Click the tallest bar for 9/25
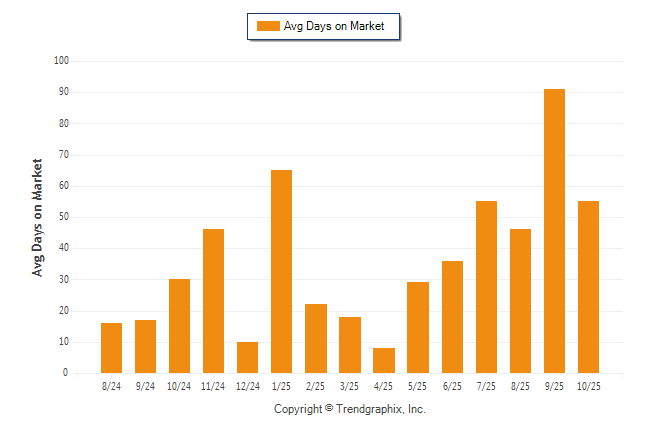This screenshot has width=646, height=434. (554, 231)
